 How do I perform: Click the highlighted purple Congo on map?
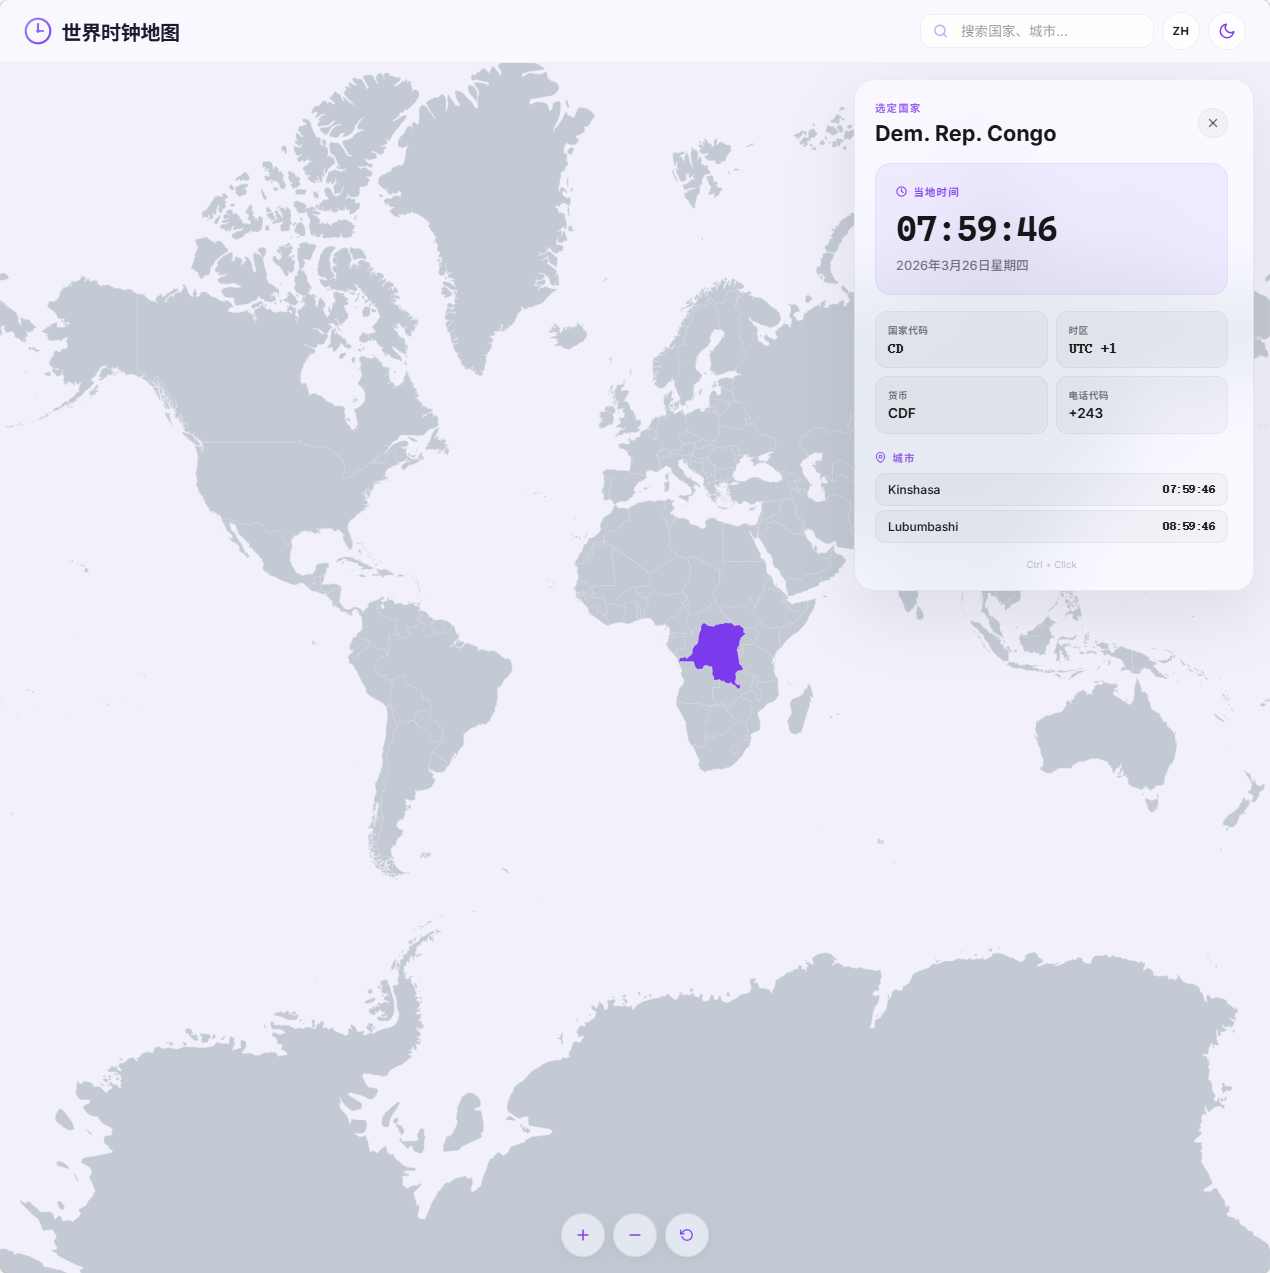click(716, 652)
